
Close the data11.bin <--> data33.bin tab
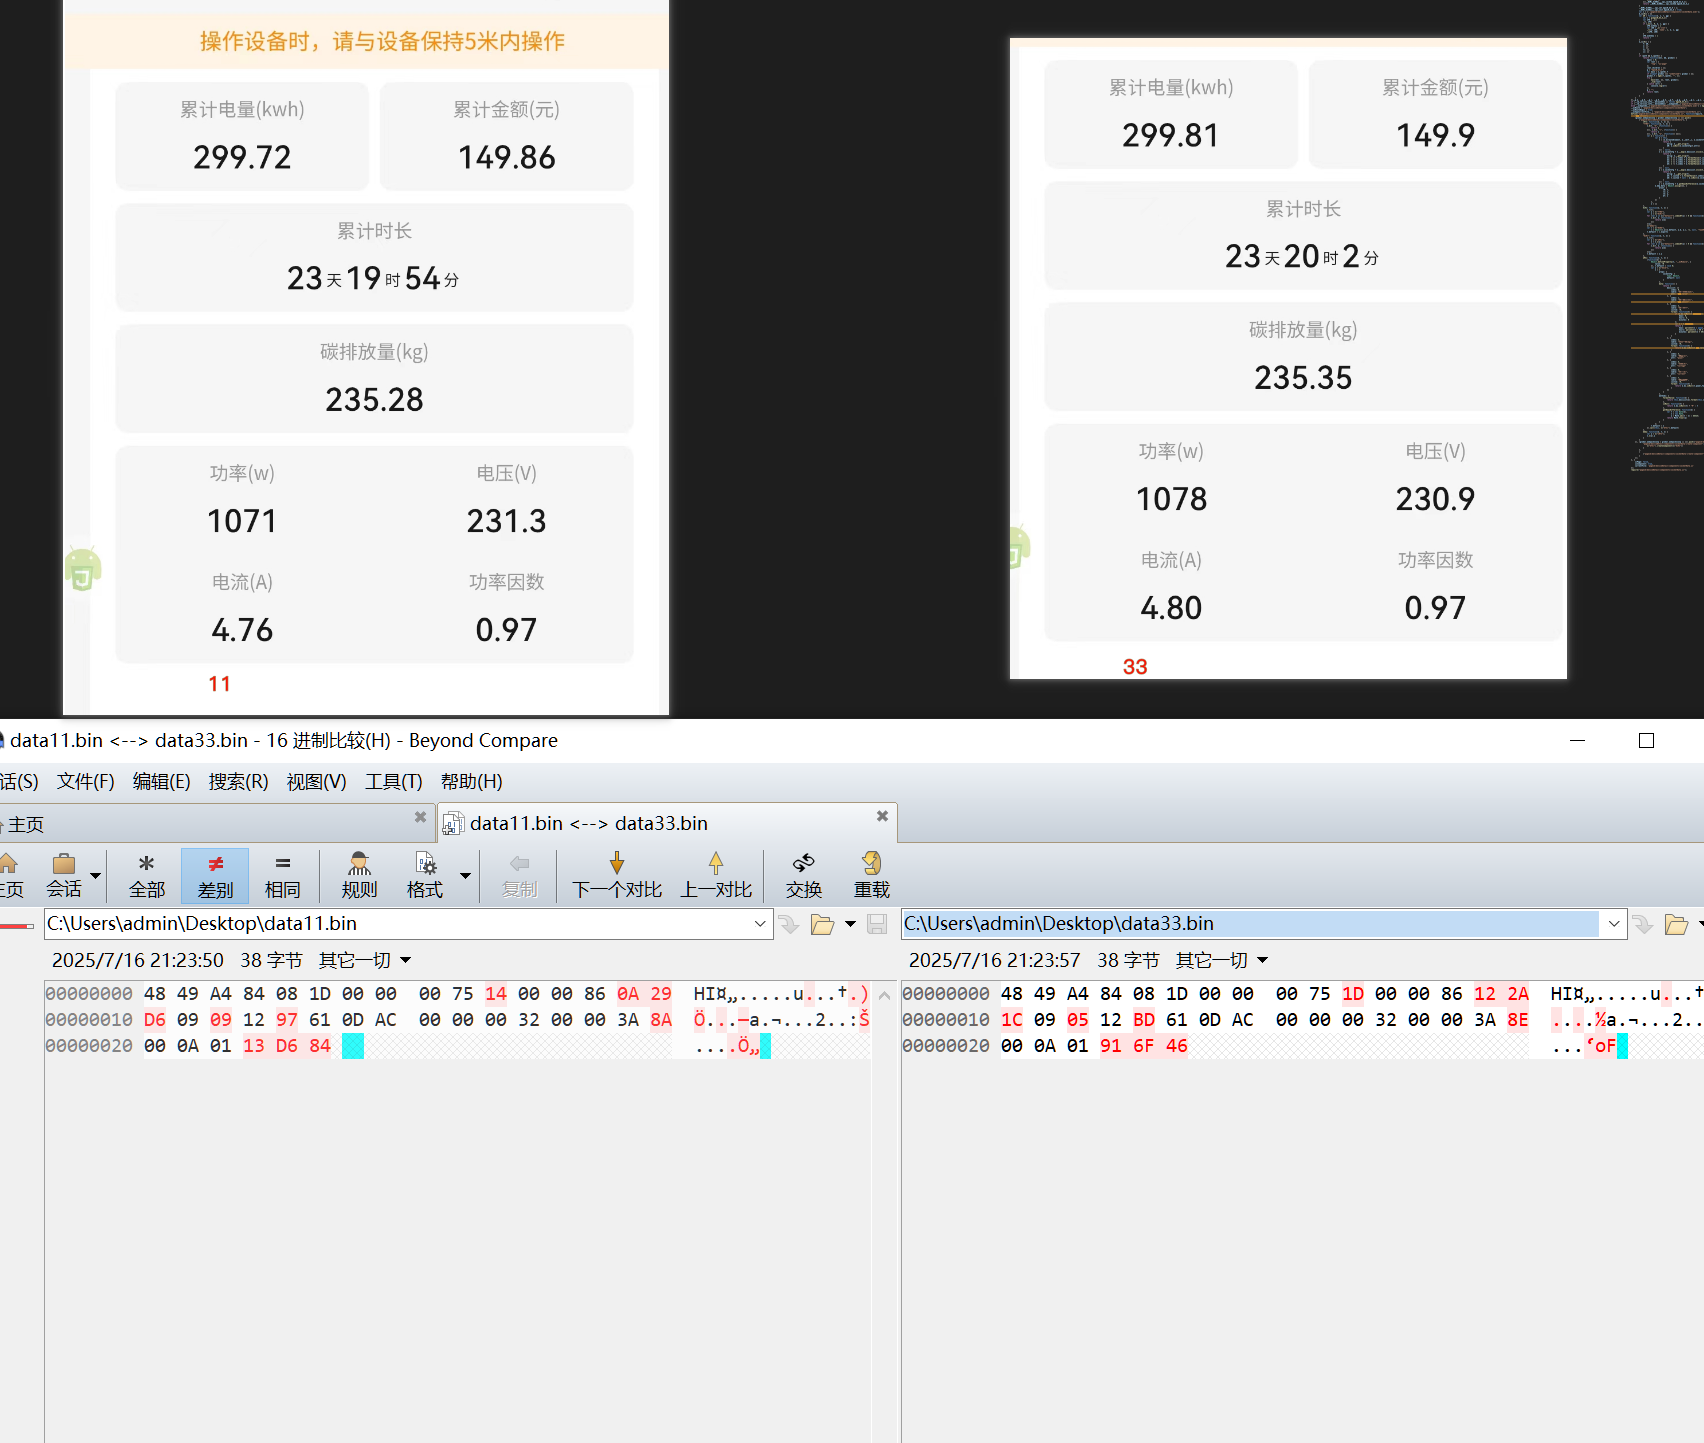pos(882,816)
